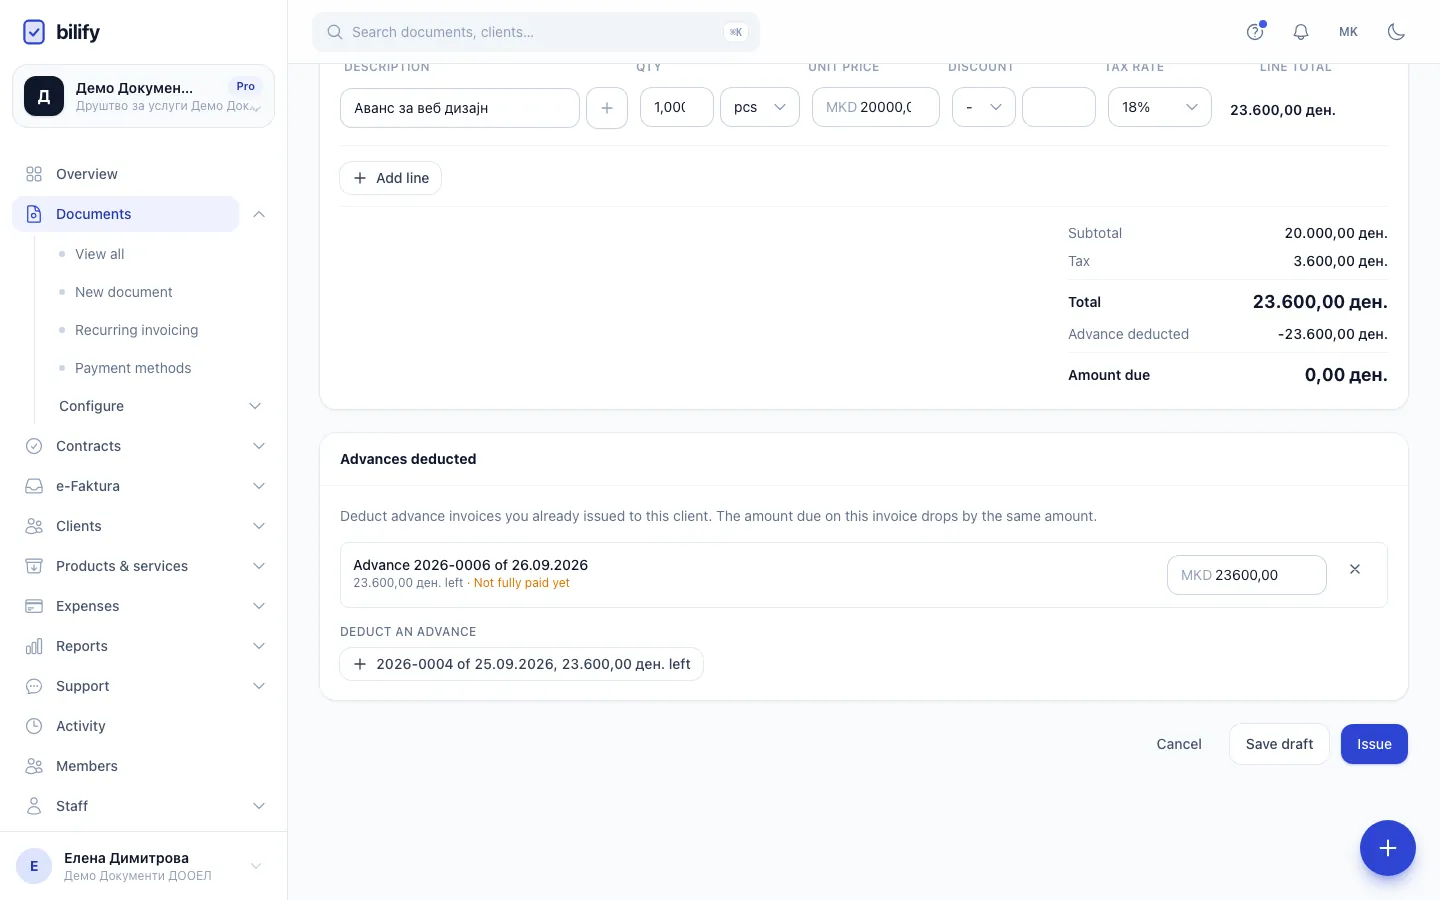Edit the quantity field 1,000
The width and height of the screenshot is (1440, 900).
677,107
